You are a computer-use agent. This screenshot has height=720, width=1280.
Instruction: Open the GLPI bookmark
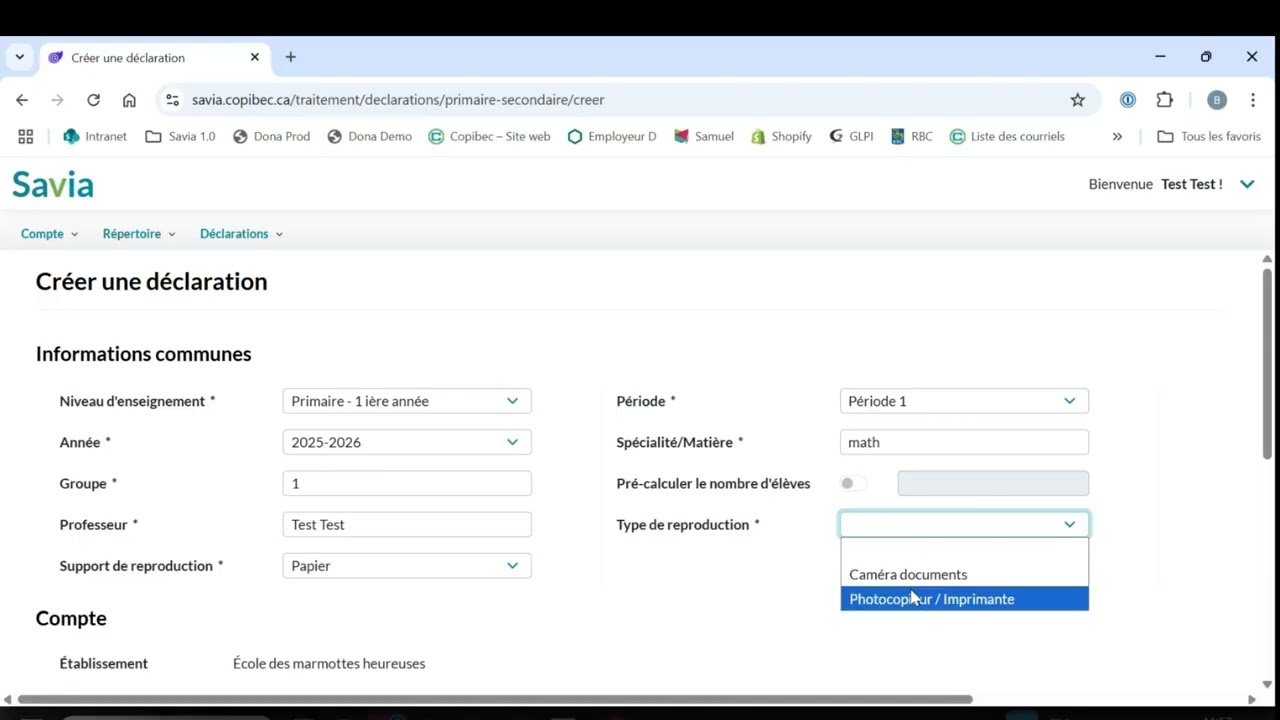[851, 136]
